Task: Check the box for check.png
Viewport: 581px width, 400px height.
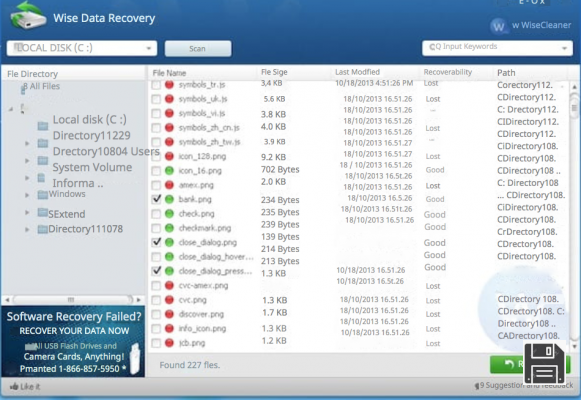Action: coord(156,214)
